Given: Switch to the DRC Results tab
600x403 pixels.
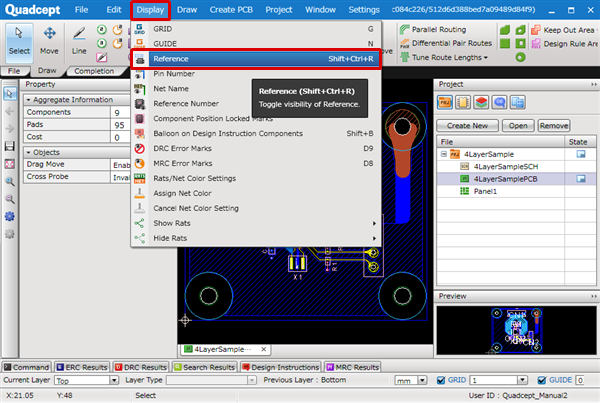Looking at the screenshot, I should 141,367.
